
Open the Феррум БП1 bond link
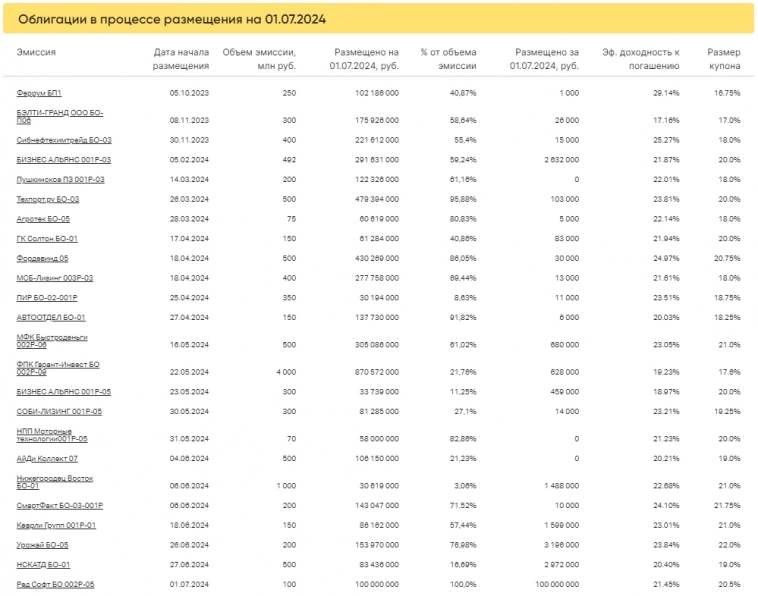tap(39, 93)
